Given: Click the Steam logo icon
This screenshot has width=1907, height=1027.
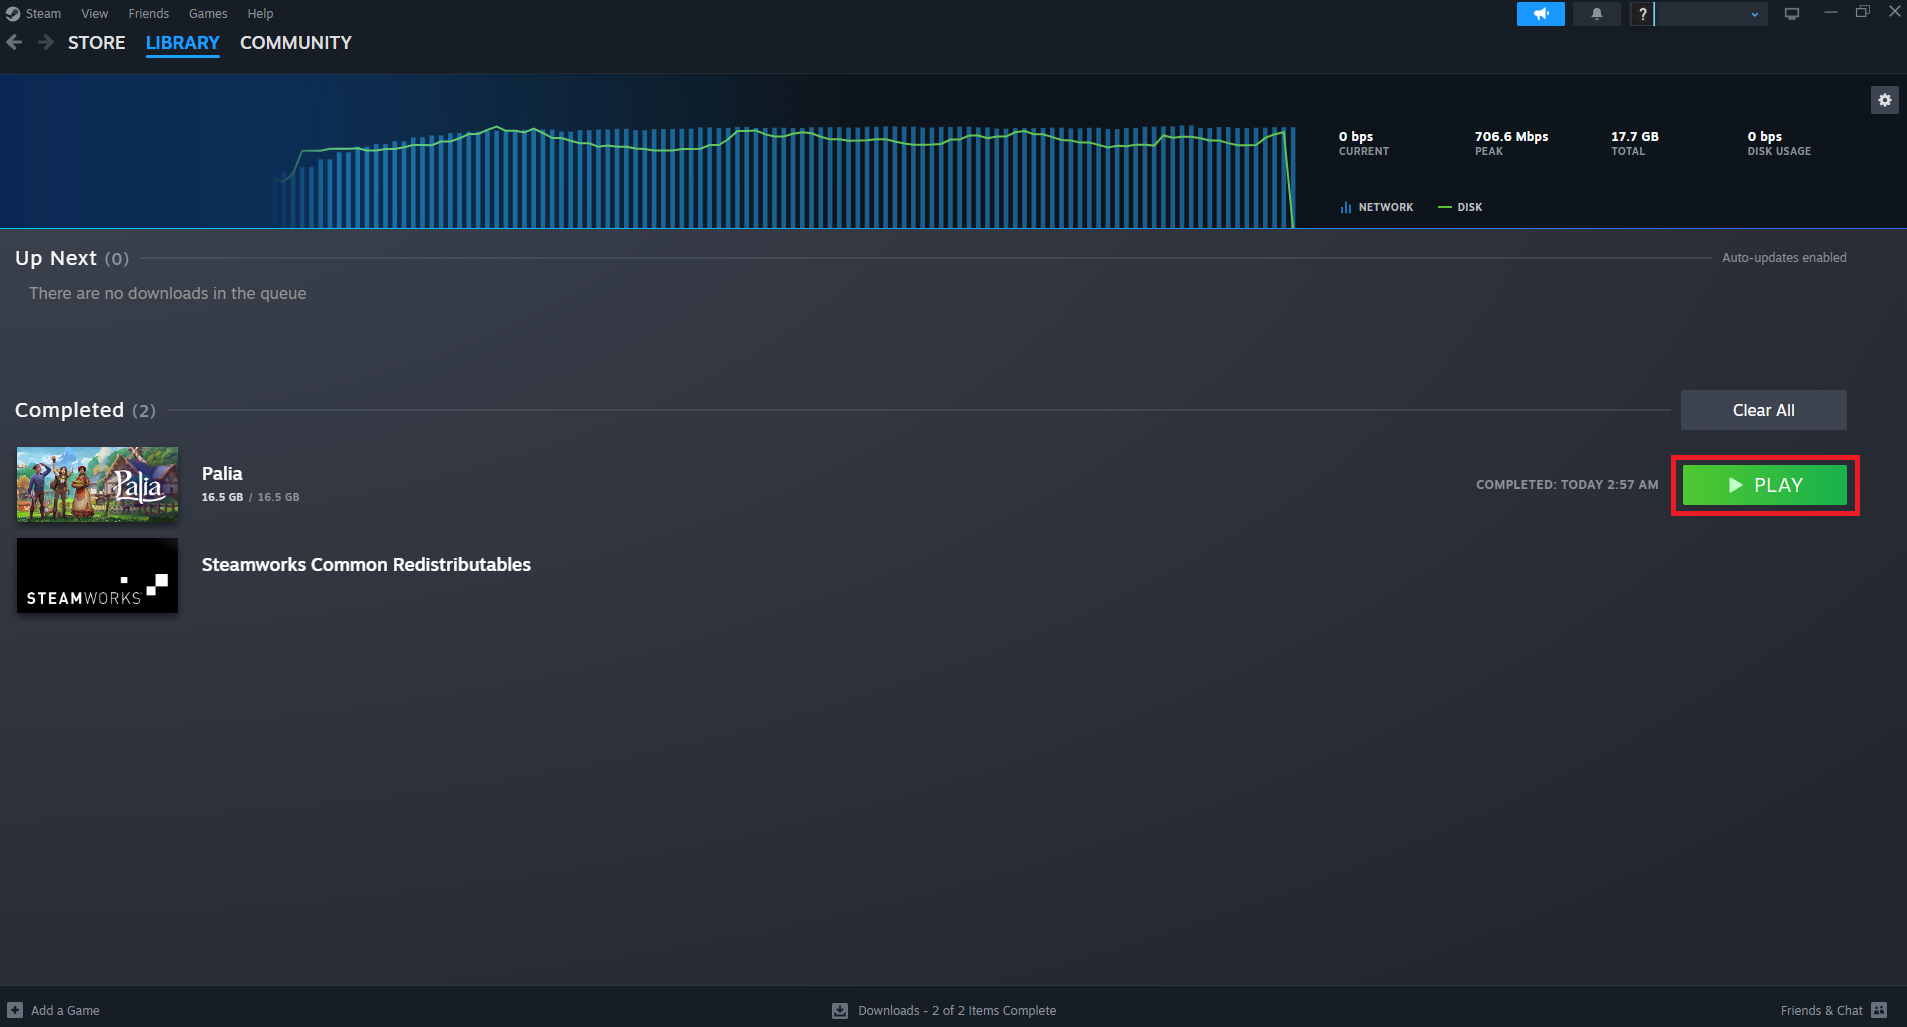Looking at the screenshot, I should [x=13, y=13].
